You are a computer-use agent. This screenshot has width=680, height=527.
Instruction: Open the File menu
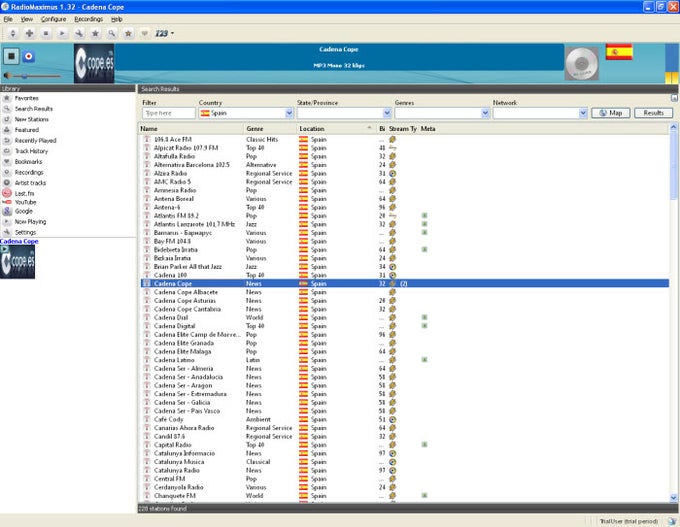tap(8, 19)
